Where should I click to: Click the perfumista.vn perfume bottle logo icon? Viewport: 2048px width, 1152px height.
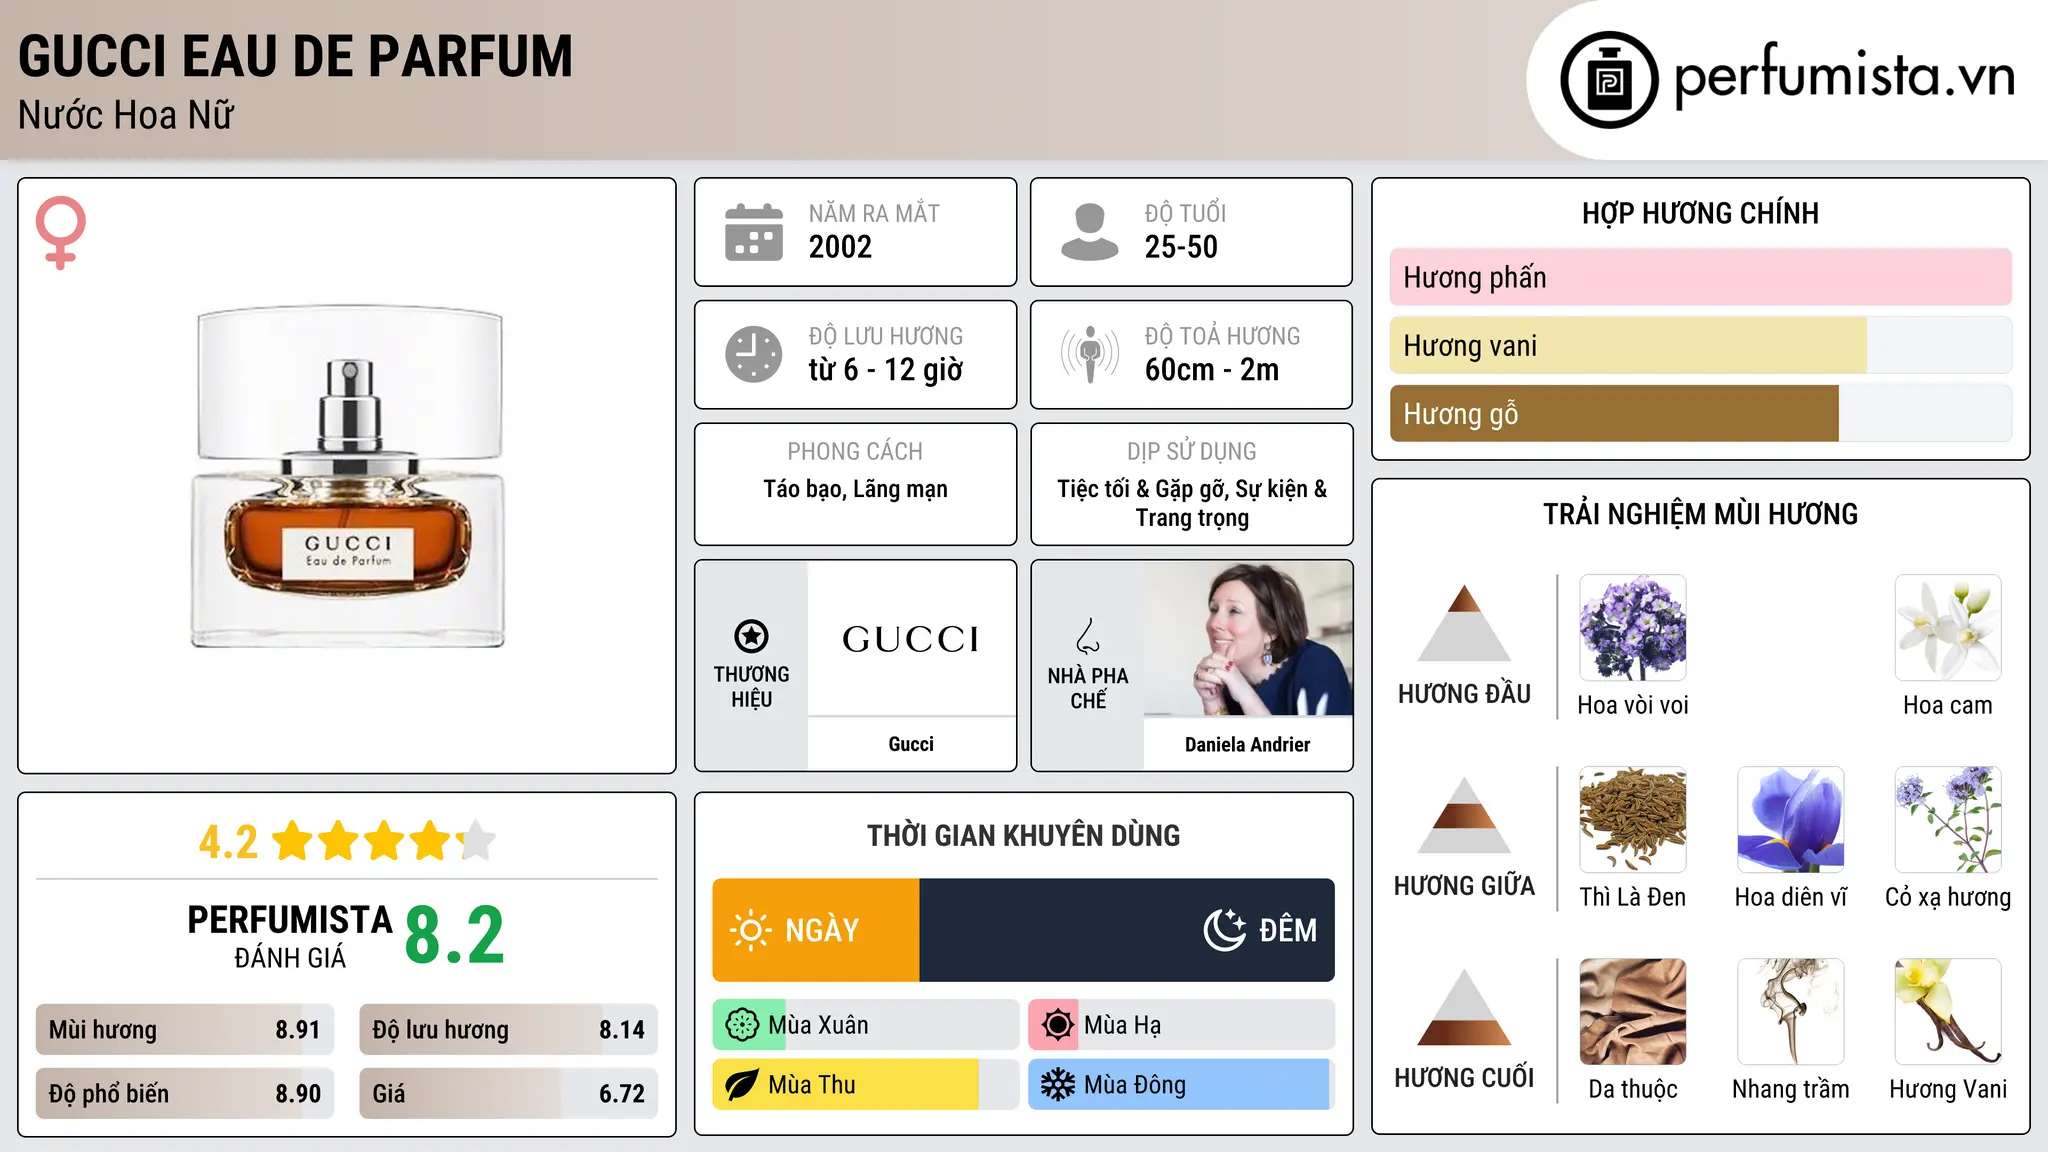pos(1609,80)
